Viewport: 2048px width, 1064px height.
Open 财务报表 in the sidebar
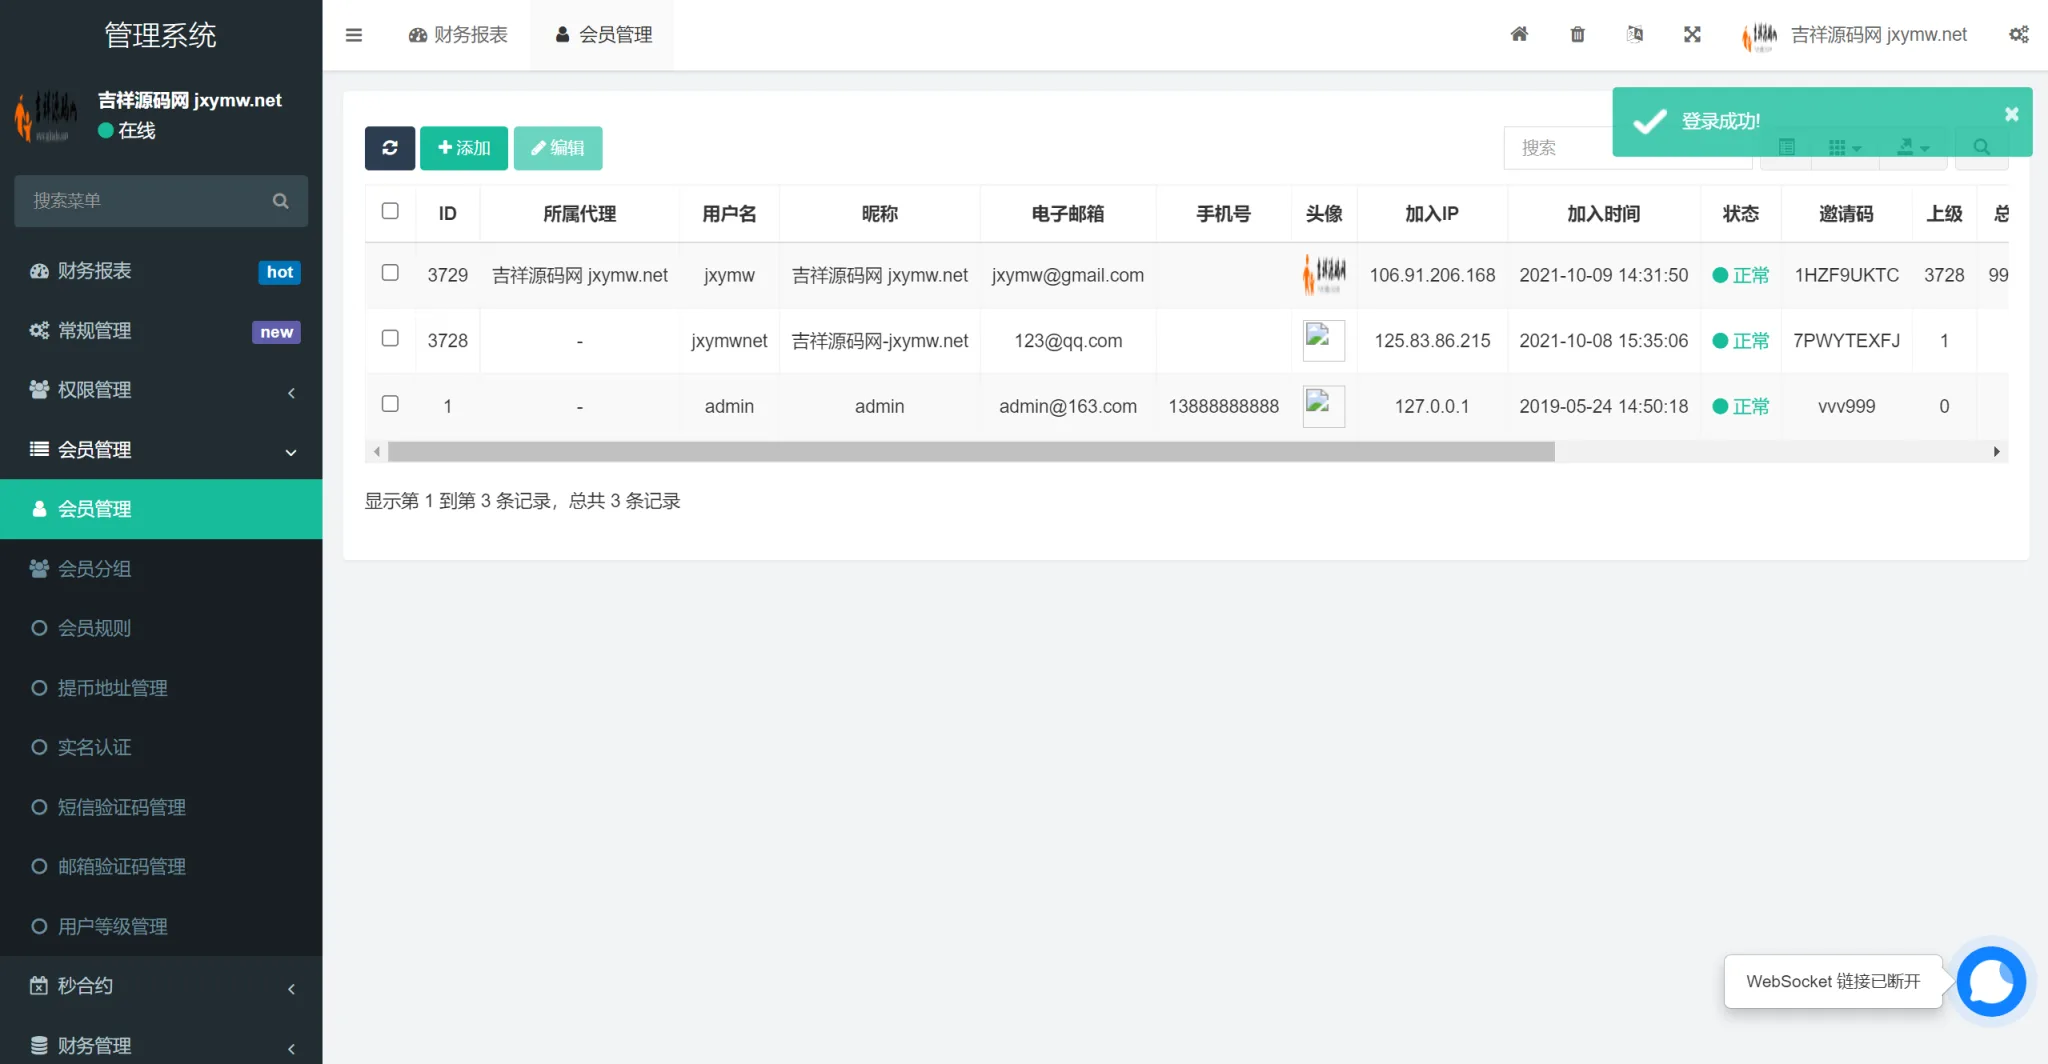tap(160, 272)
